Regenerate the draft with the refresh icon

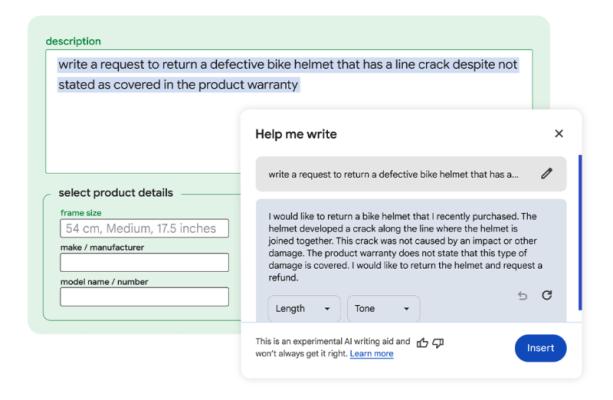[547, 295]
